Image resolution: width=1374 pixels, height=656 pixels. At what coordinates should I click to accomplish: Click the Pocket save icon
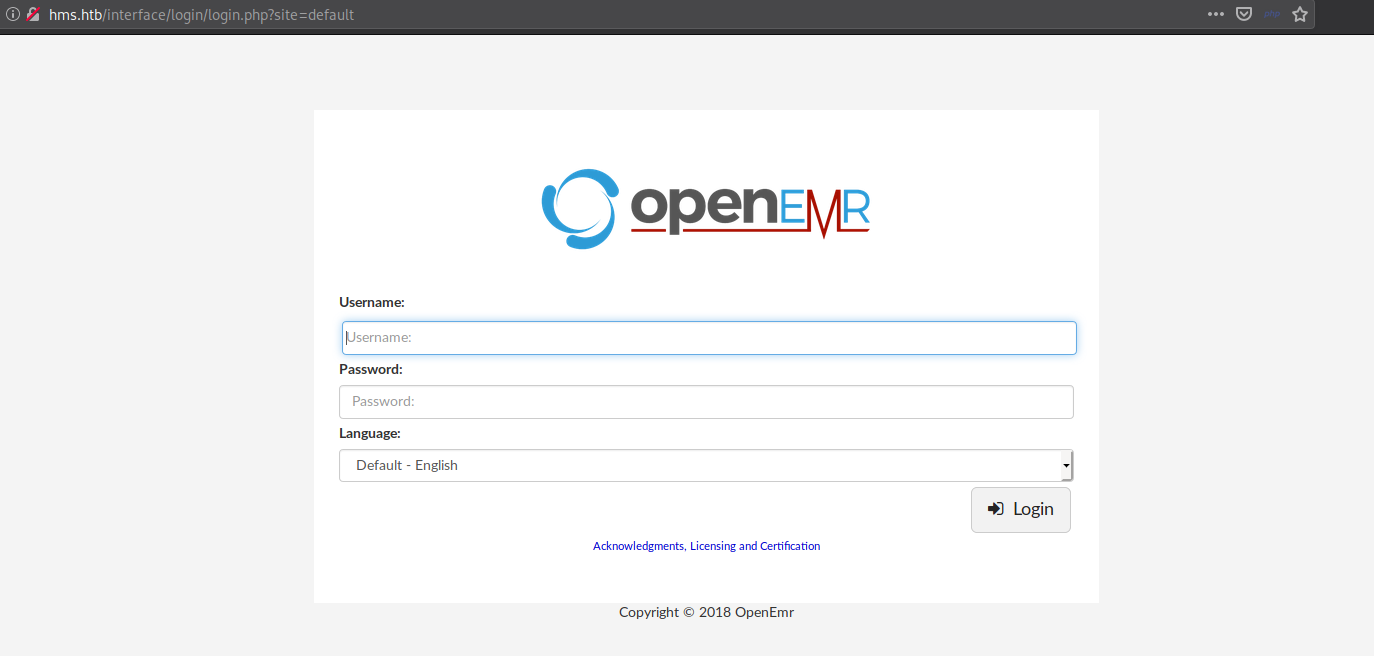(1244, 15)
